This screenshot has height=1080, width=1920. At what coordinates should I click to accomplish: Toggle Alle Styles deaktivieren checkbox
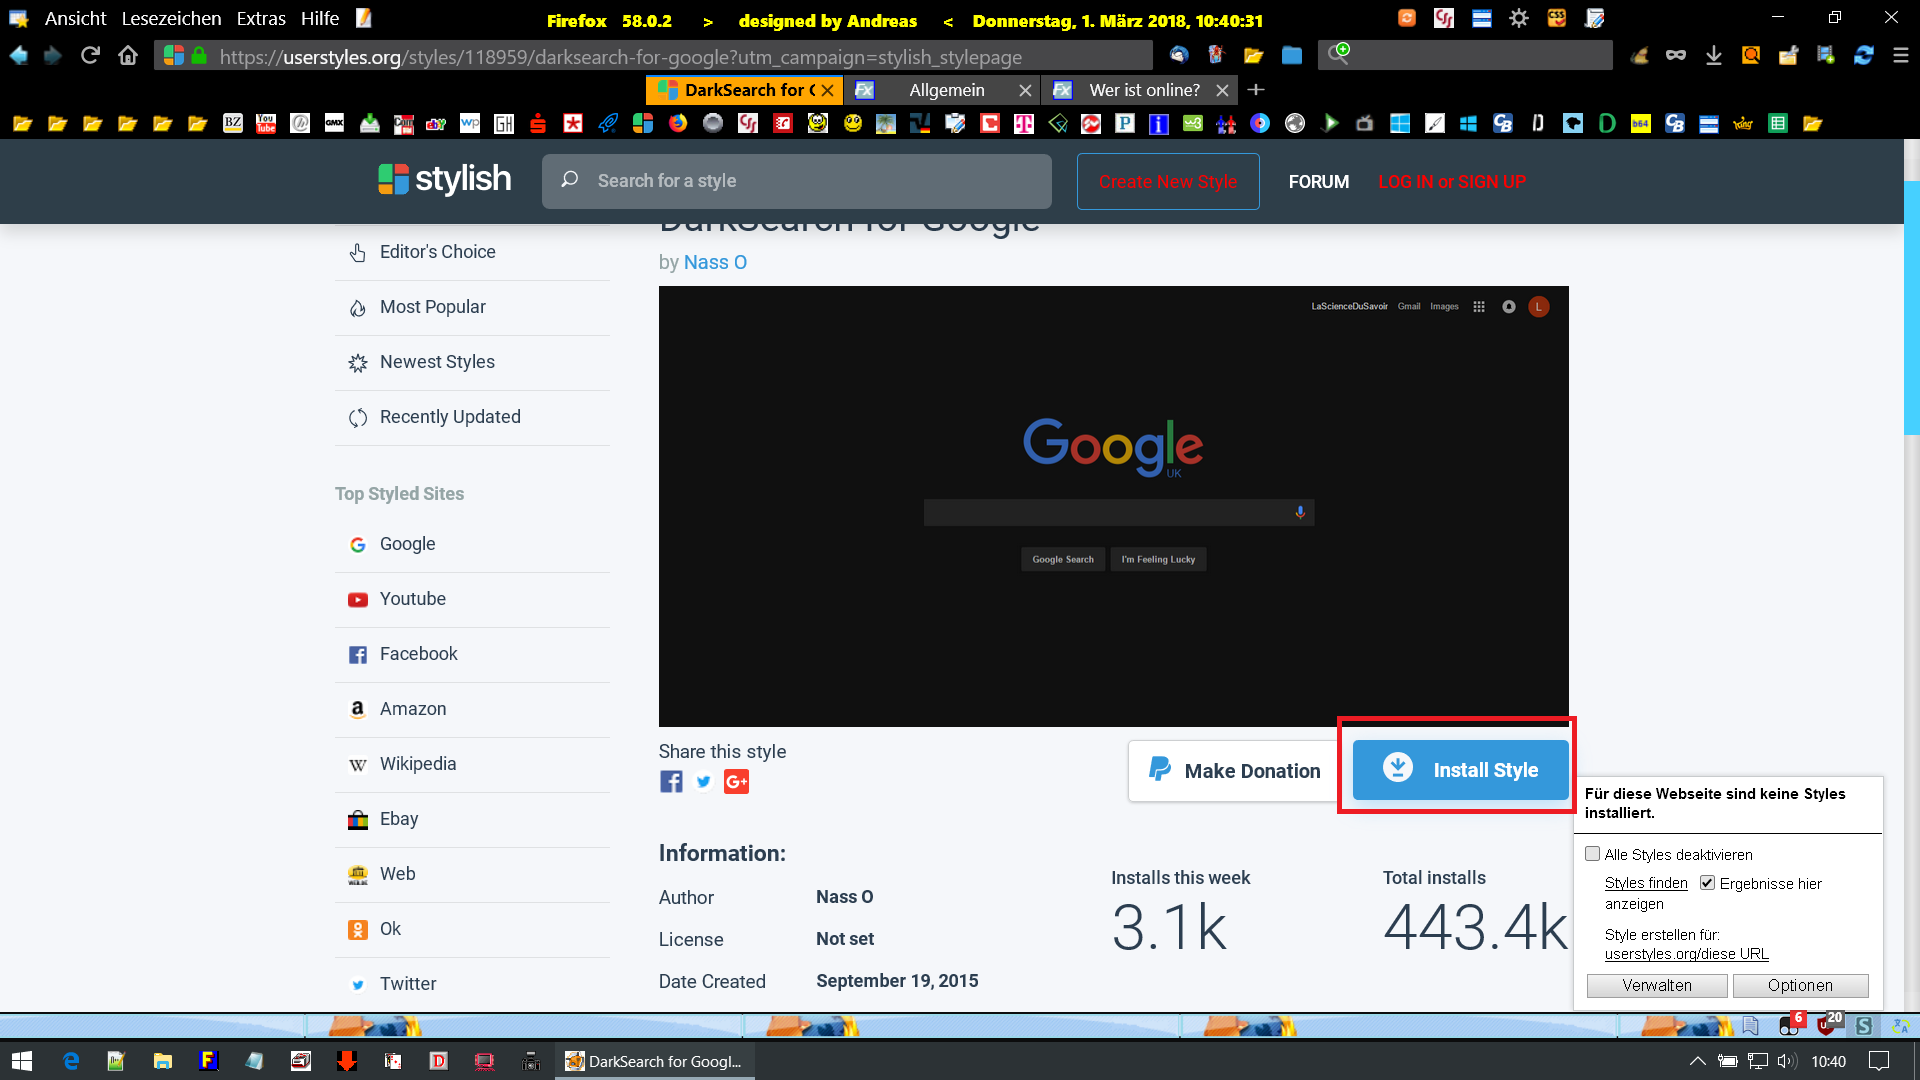point(1593,854)
